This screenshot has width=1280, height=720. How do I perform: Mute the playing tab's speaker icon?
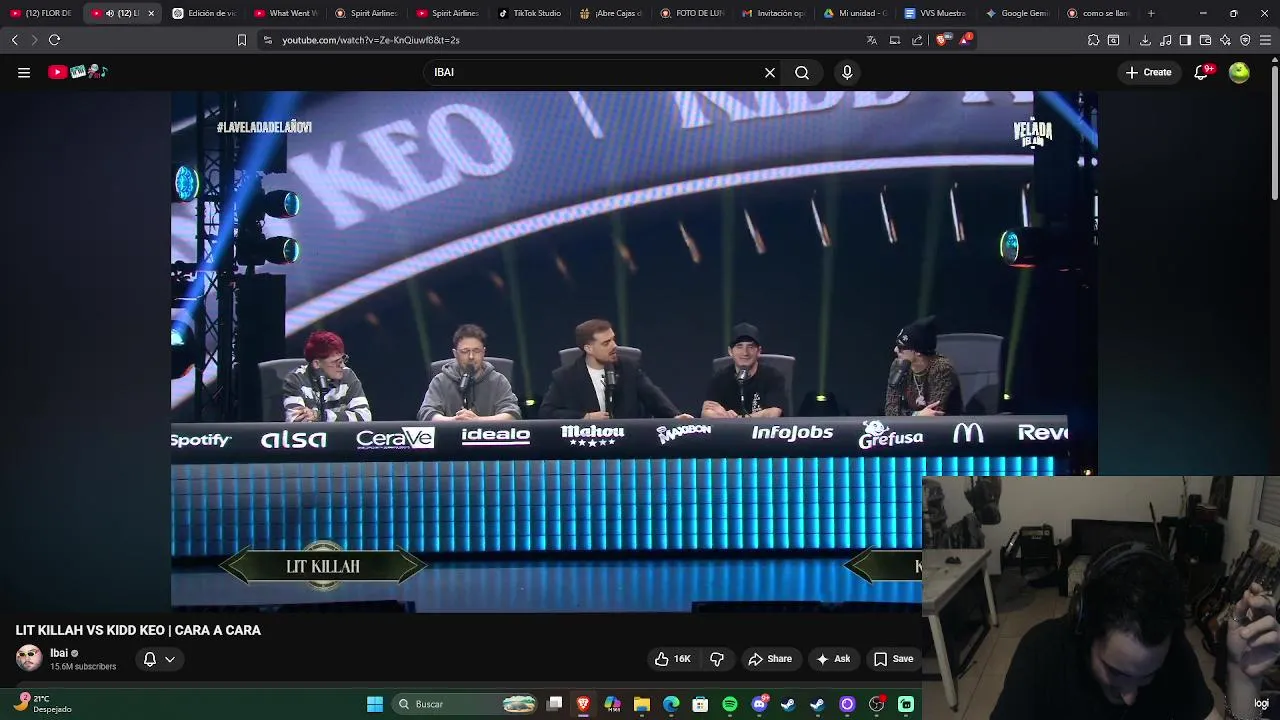click(109, 13)
